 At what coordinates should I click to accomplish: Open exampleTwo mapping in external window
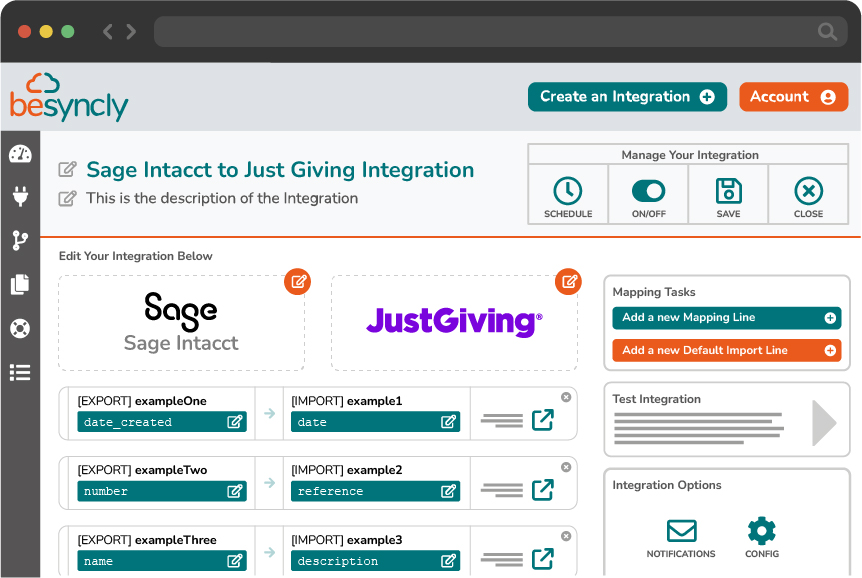click(x=543, y=489)
